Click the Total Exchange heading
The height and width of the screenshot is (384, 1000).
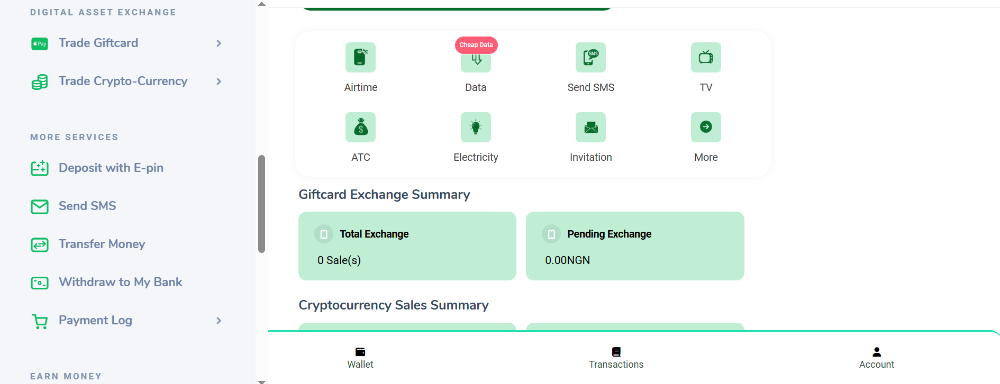[x=374, y=234]
